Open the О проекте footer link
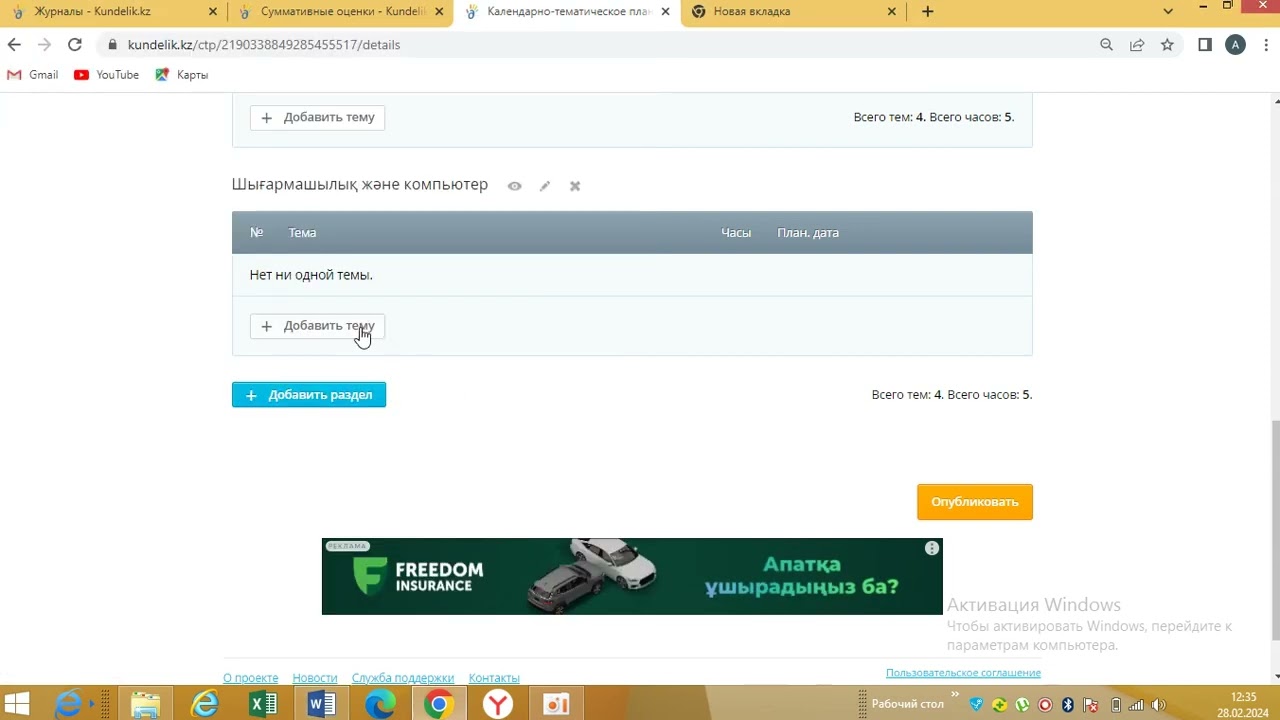The image size is (1280, 720). tap(250, 678)
